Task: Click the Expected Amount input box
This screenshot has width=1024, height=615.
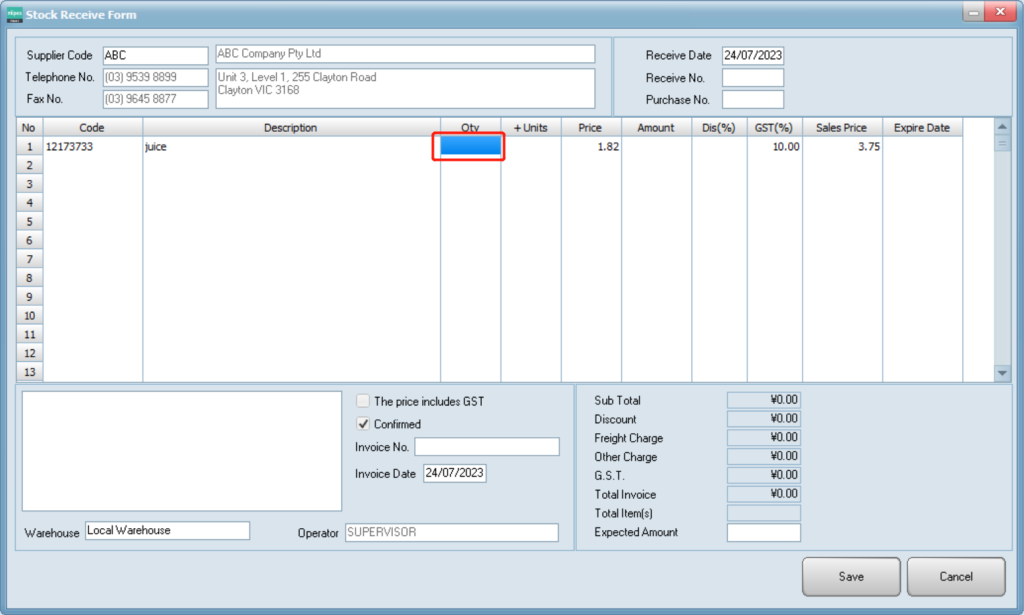Action: coord(763,533)
